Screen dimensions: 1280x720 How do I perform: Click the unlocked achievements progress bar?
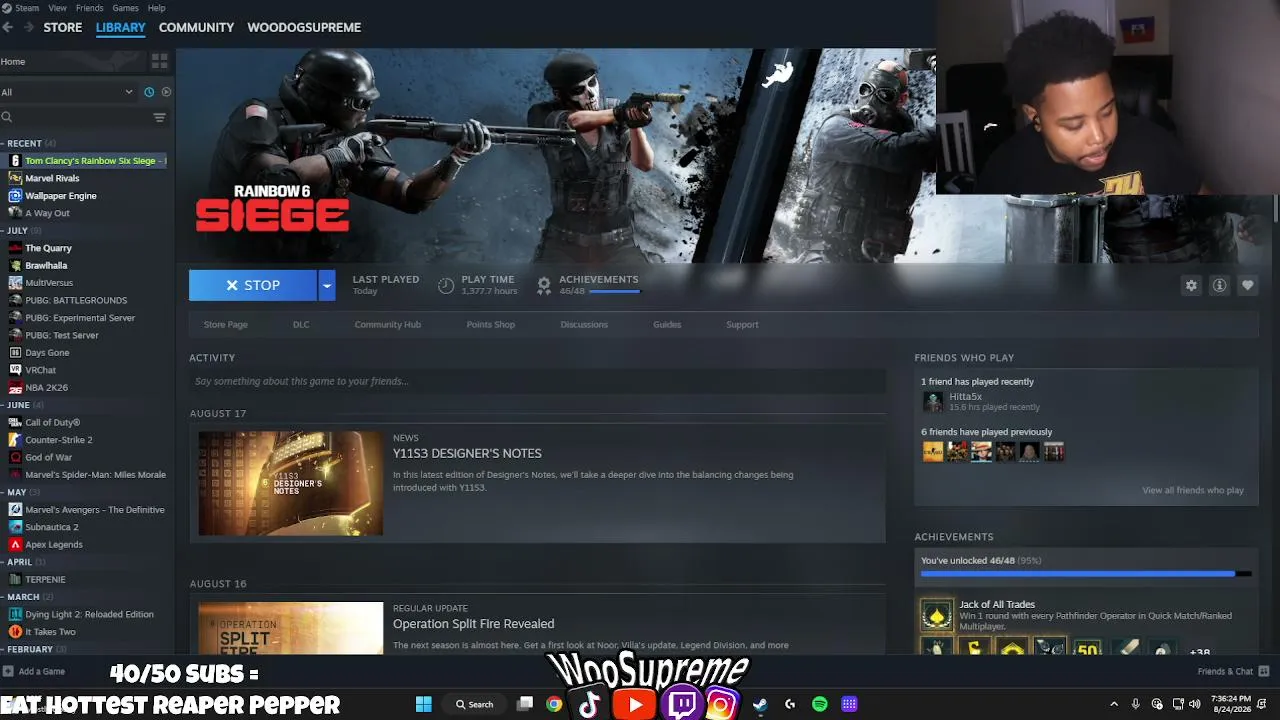pyautogui.click(x=1086, y=574)
